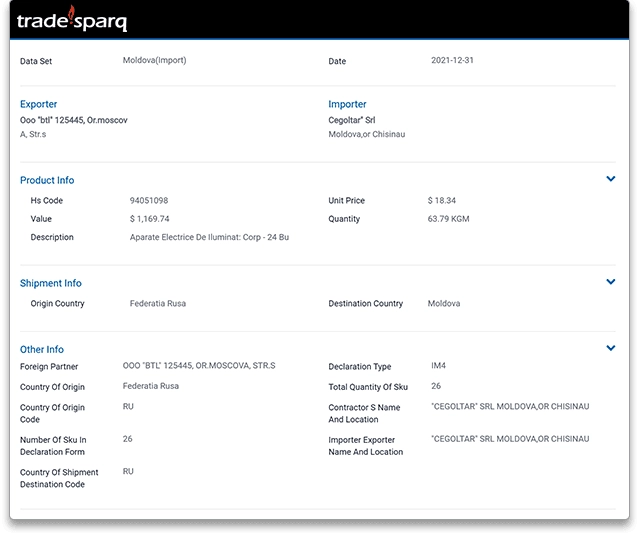The width and height of the screenshot is (637, 541).
Task: Click the Origin Country label
Action: 57,303
